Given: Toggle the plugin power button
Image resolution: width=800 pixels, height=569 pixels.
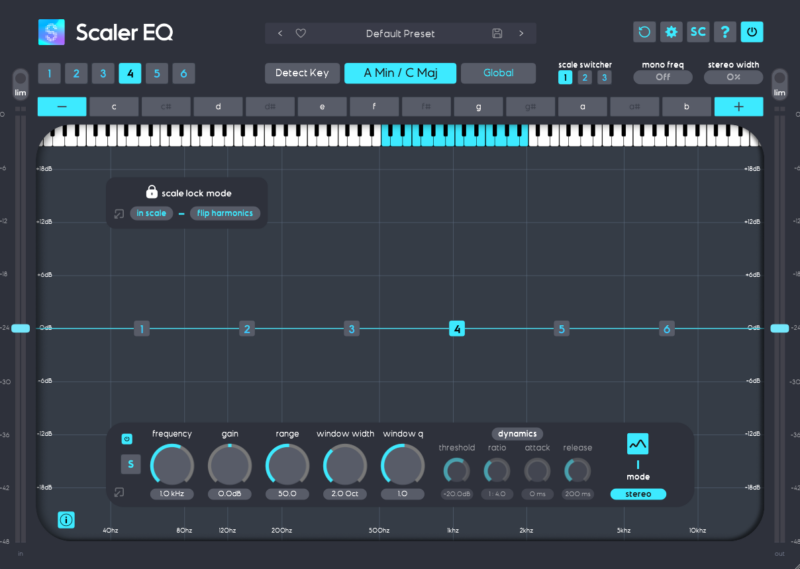Looking at the screenshot, I should click(751, 32).
